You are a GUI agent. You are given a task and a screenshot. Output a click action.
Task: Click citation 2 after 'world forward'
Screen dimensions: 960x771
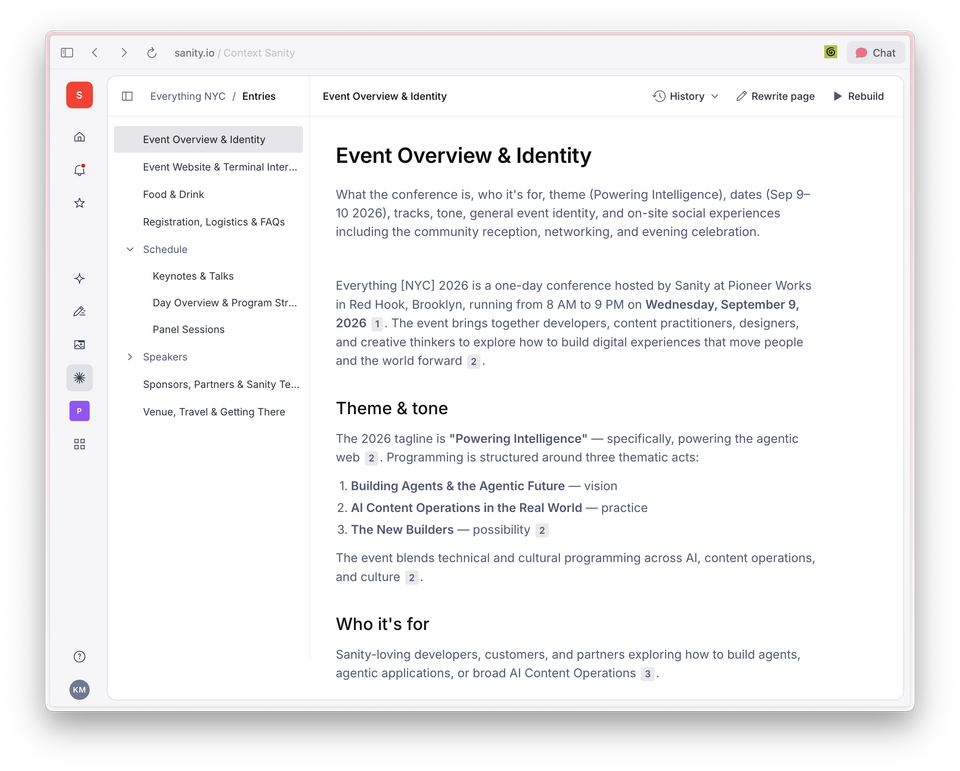(x=473, y=361)
